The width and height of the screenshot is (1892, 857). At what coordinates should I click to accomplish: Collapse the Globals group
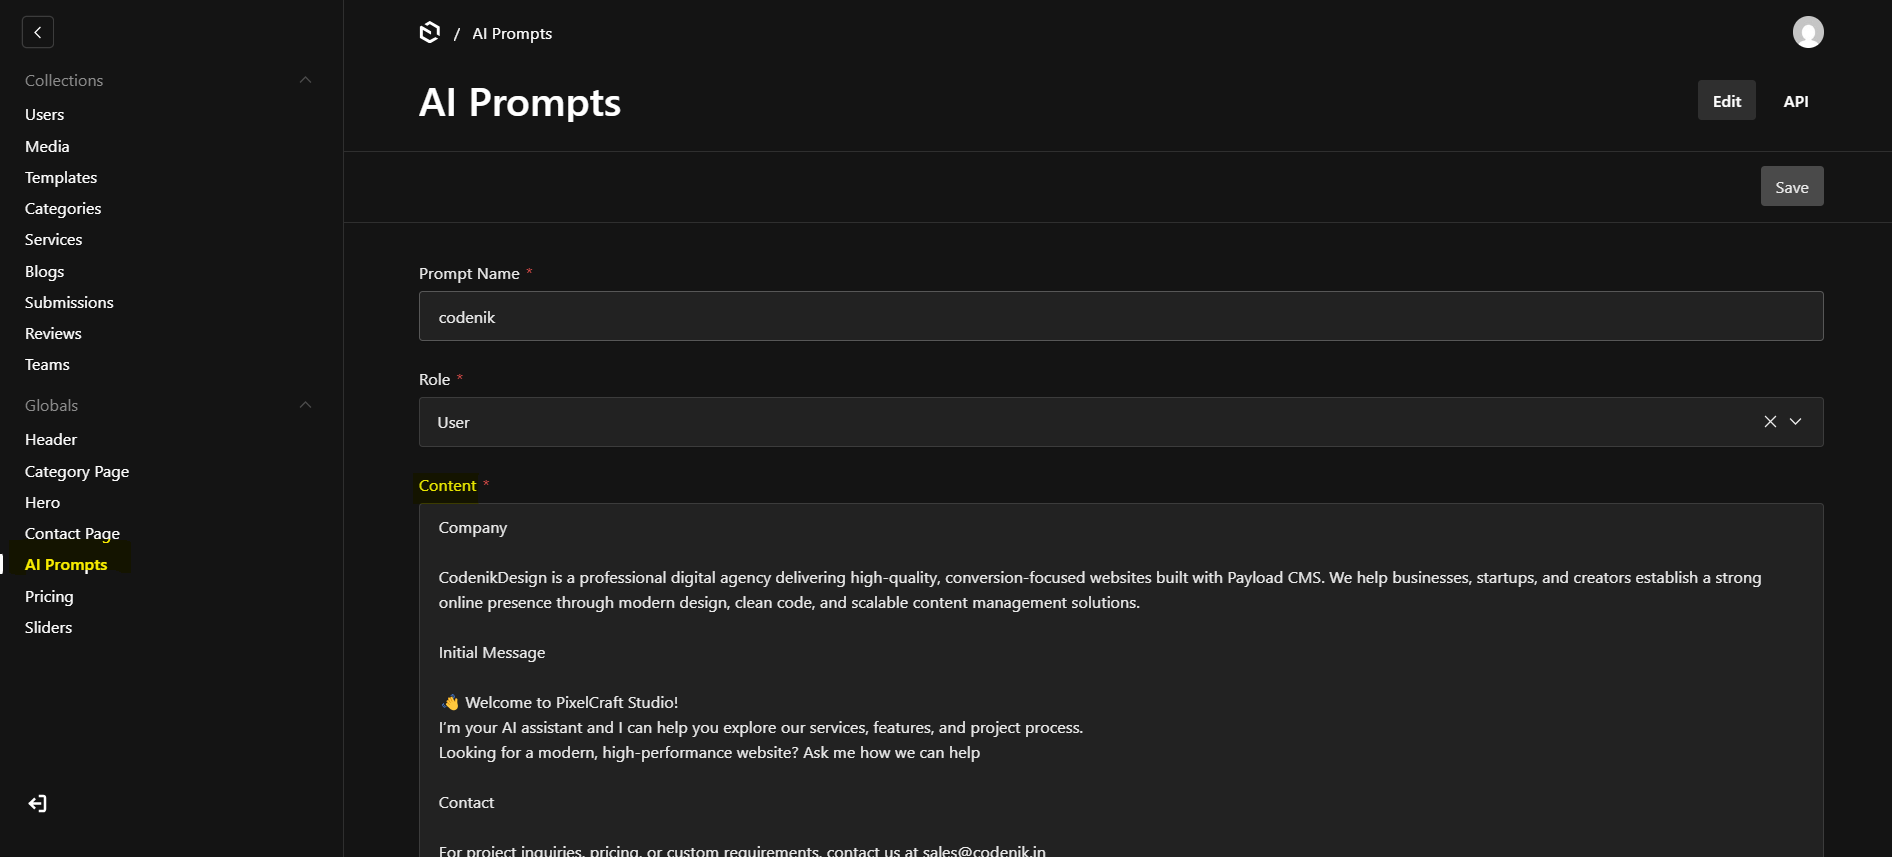pyautogui.click(x=305, y=405)
